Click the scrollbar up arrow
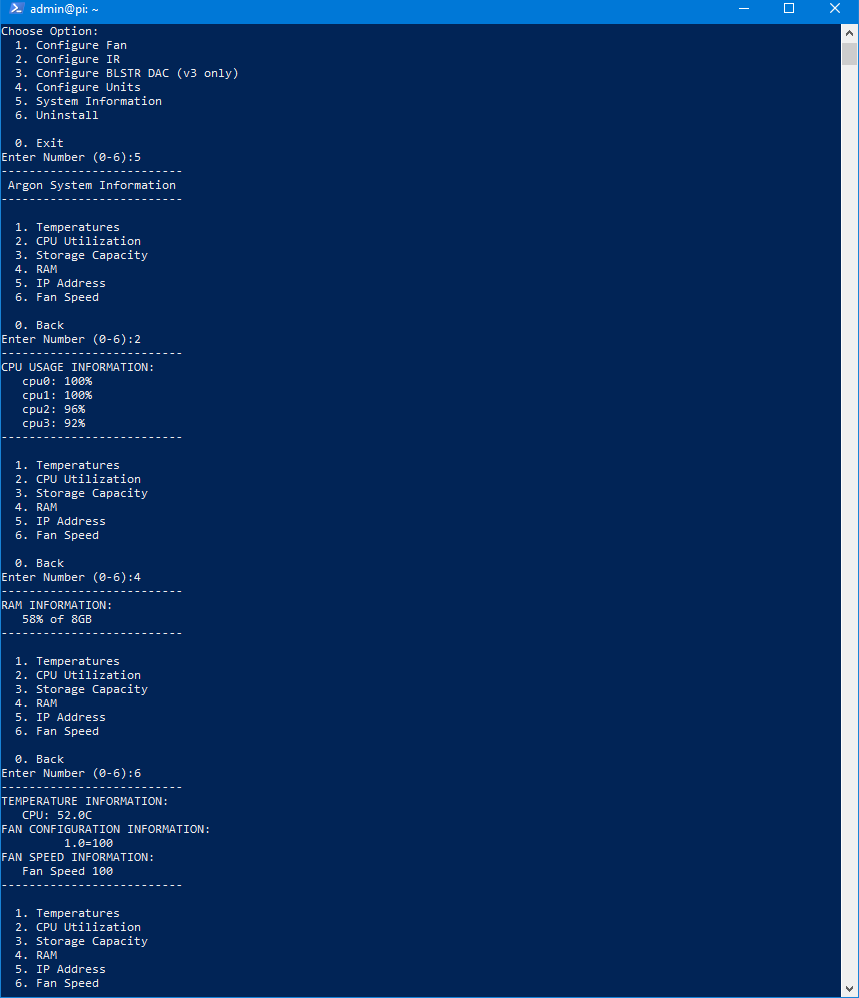This screenshot has width=859, height=998. (849, 32)
